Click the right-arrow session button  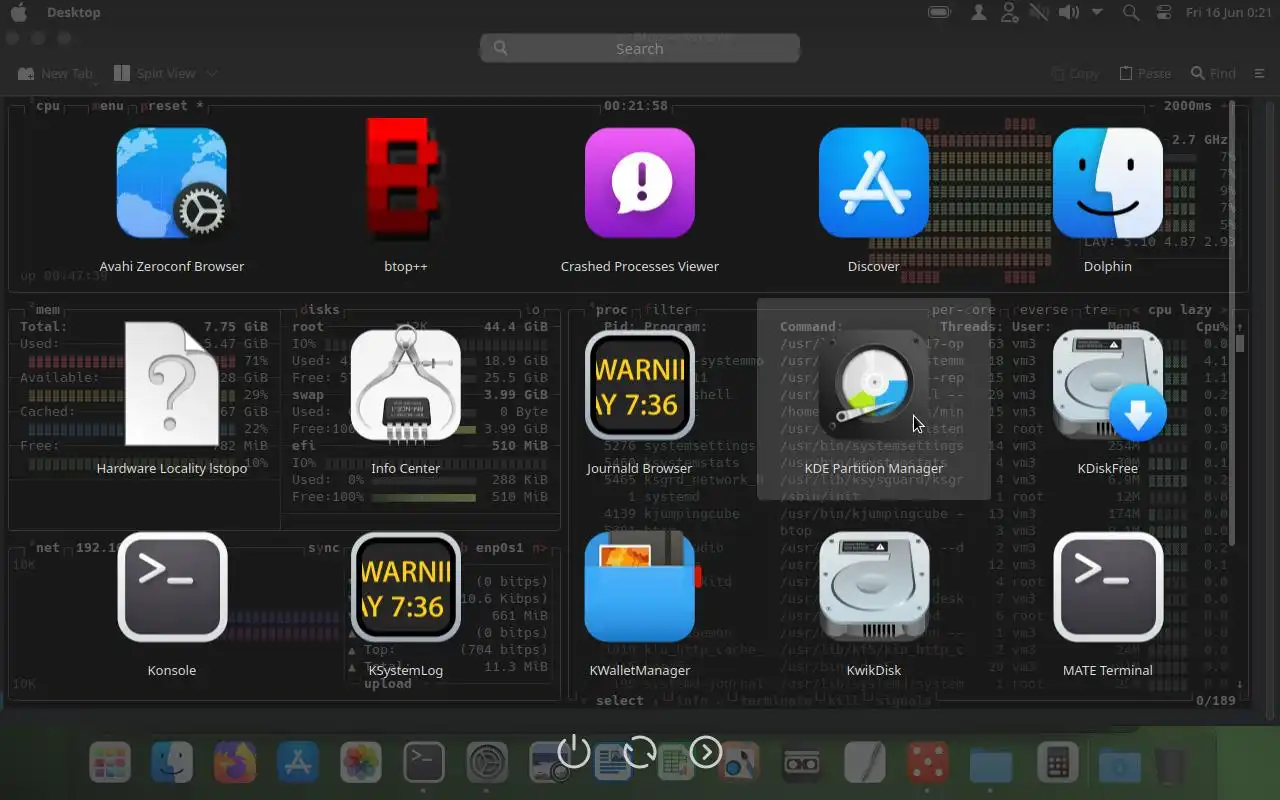(706, 752)
